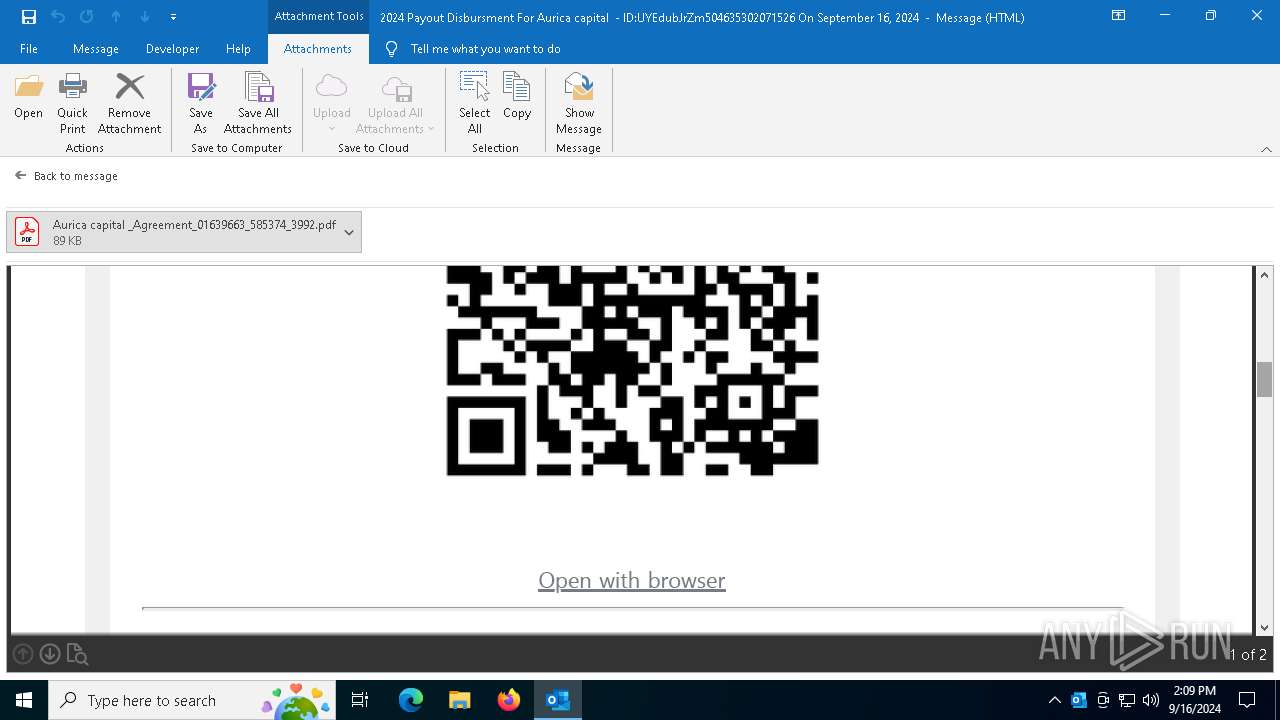Click the Undo arrow in the quick access toolbar
Viewport: 1280px width, 720px height.
click(58, 17)
